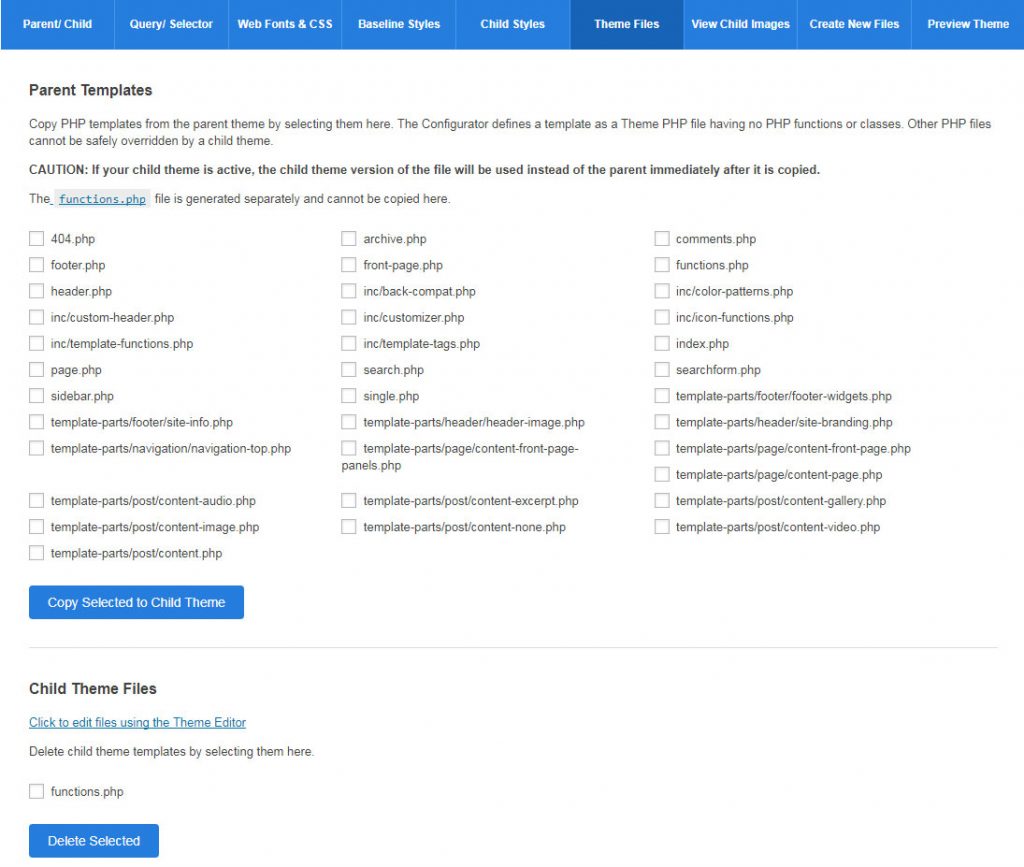
Task: Select the sidebar.php checkbox
Action: 37,396
